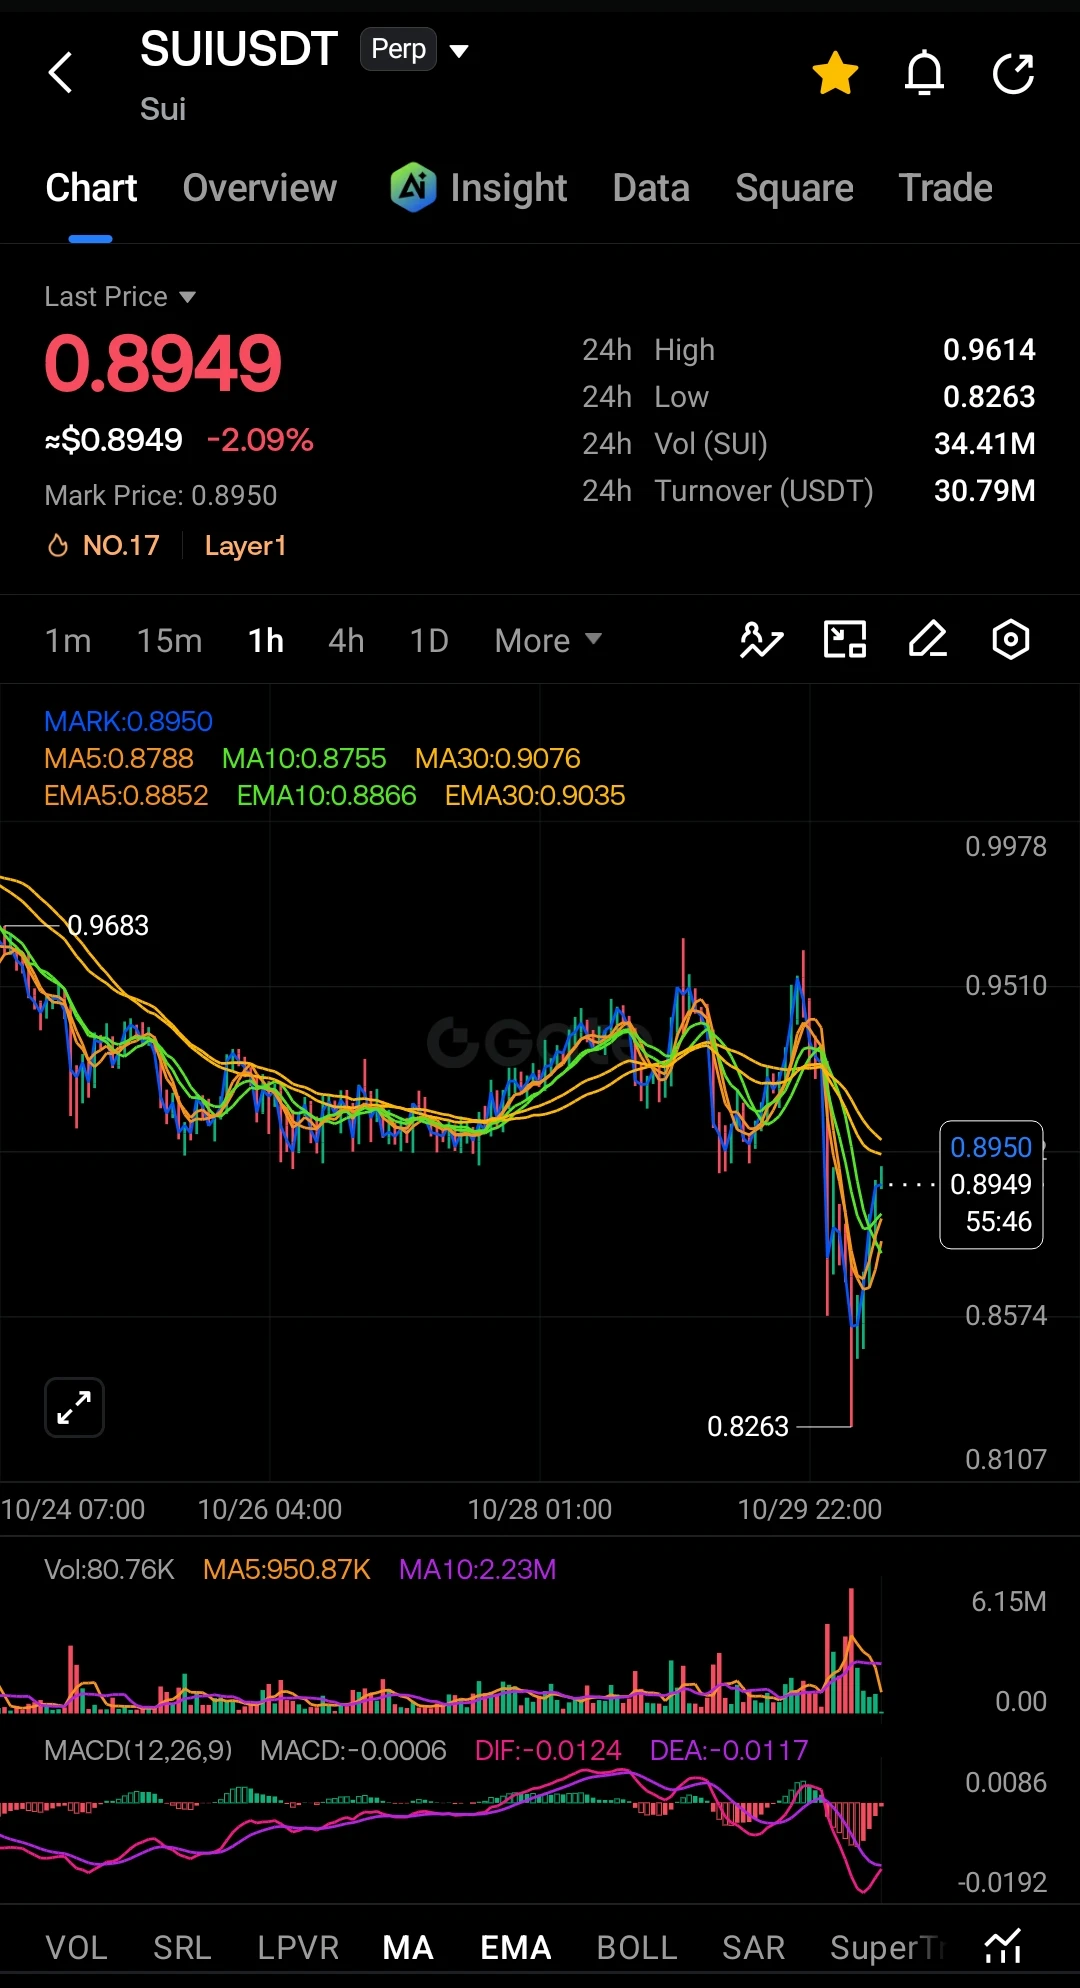Open the NO.17 ranking link
The width and height of the screenshot is (1080, 1988).
click(x=121, y=546)
